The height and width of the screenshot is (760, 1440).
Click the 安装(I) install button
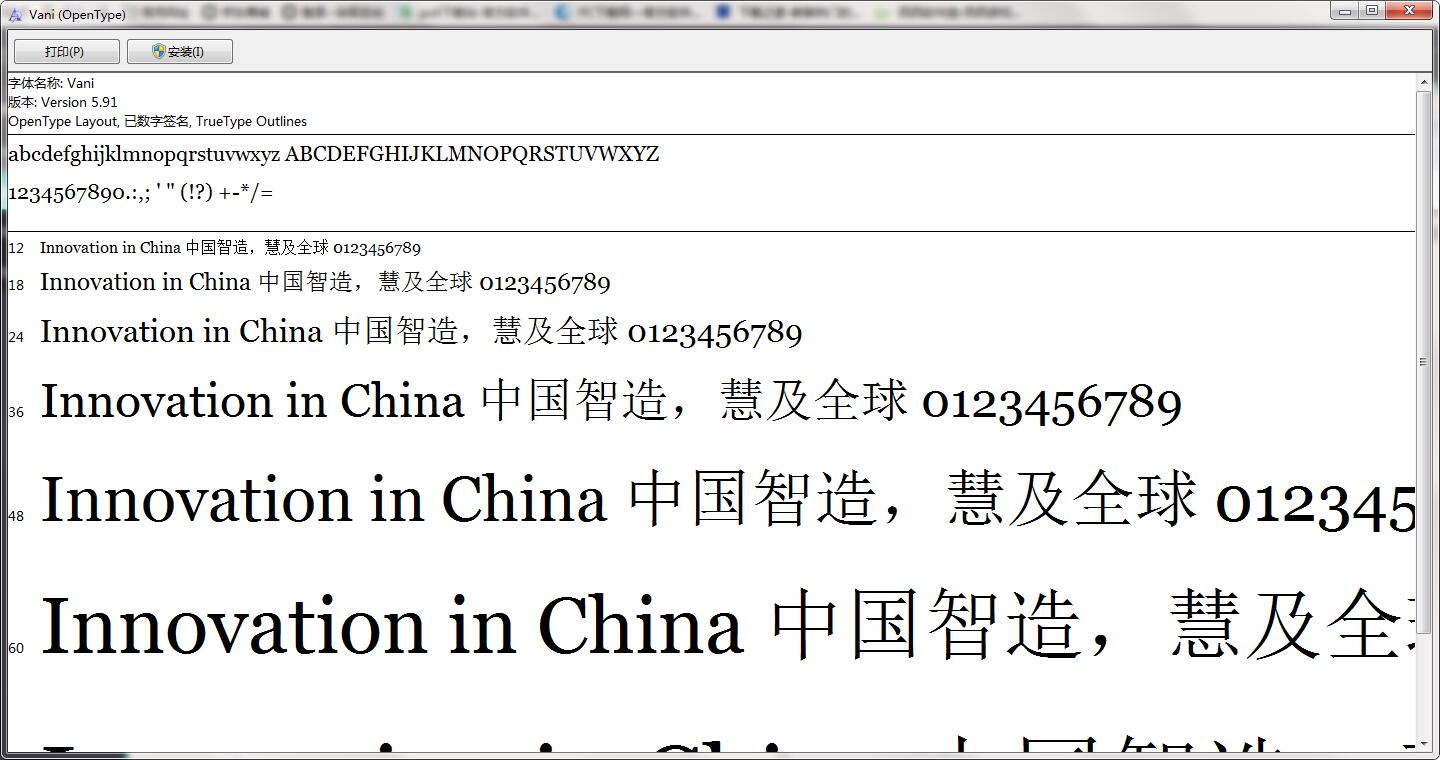click(180, 51)
